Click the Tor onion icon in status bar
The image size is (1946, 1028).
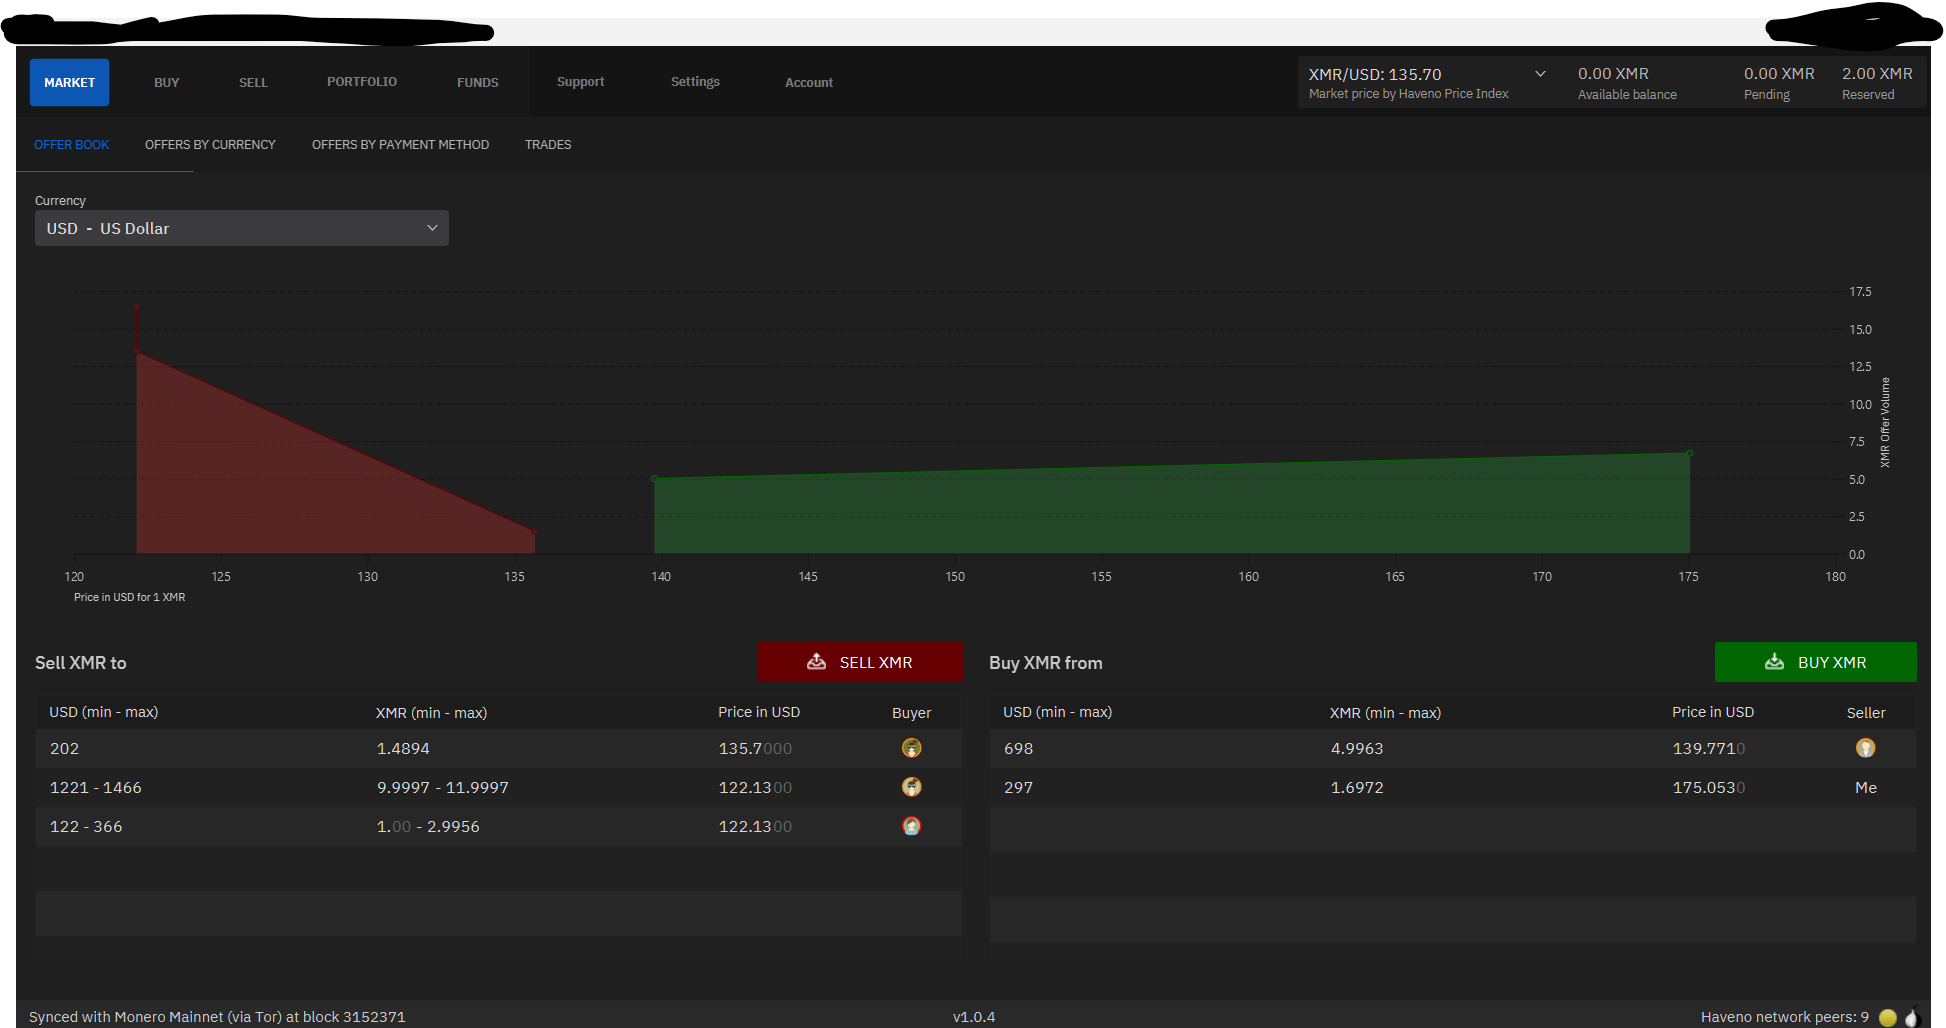pyautogui.click(x=1912, y=1017)
